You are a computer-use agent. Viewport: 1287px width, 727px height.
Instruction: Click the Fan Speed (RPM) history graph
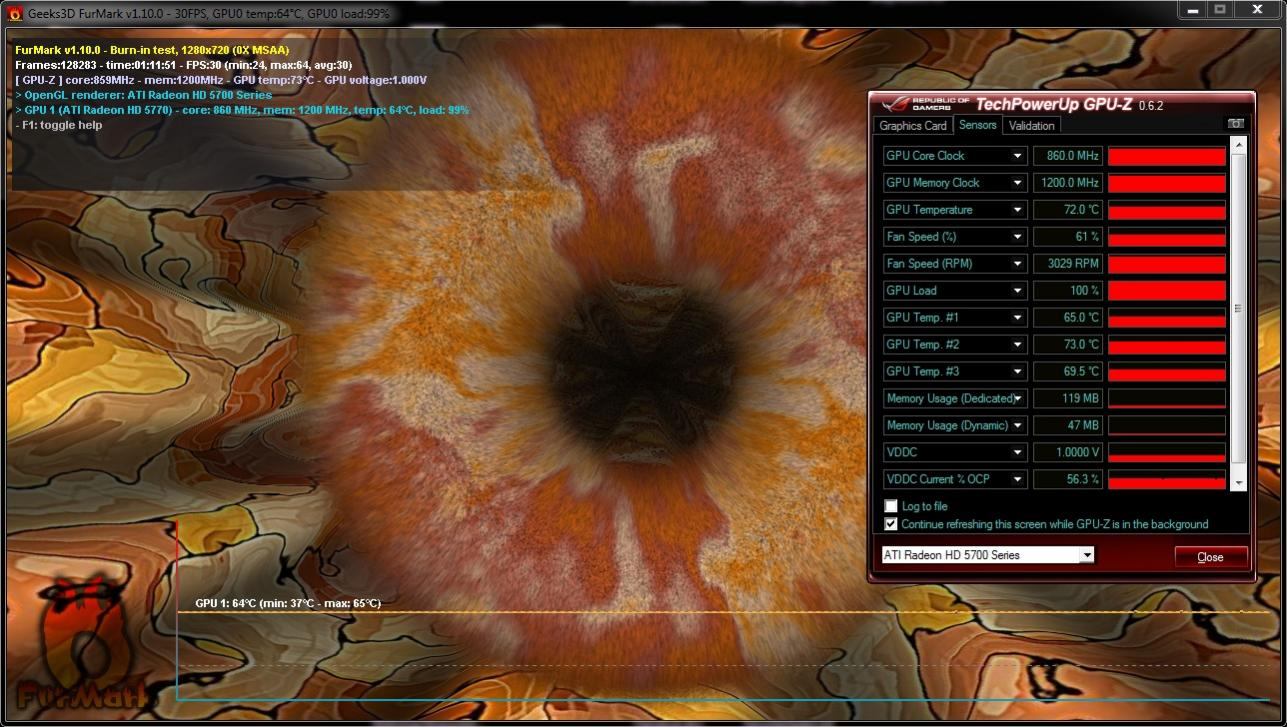click(1167, 264)
